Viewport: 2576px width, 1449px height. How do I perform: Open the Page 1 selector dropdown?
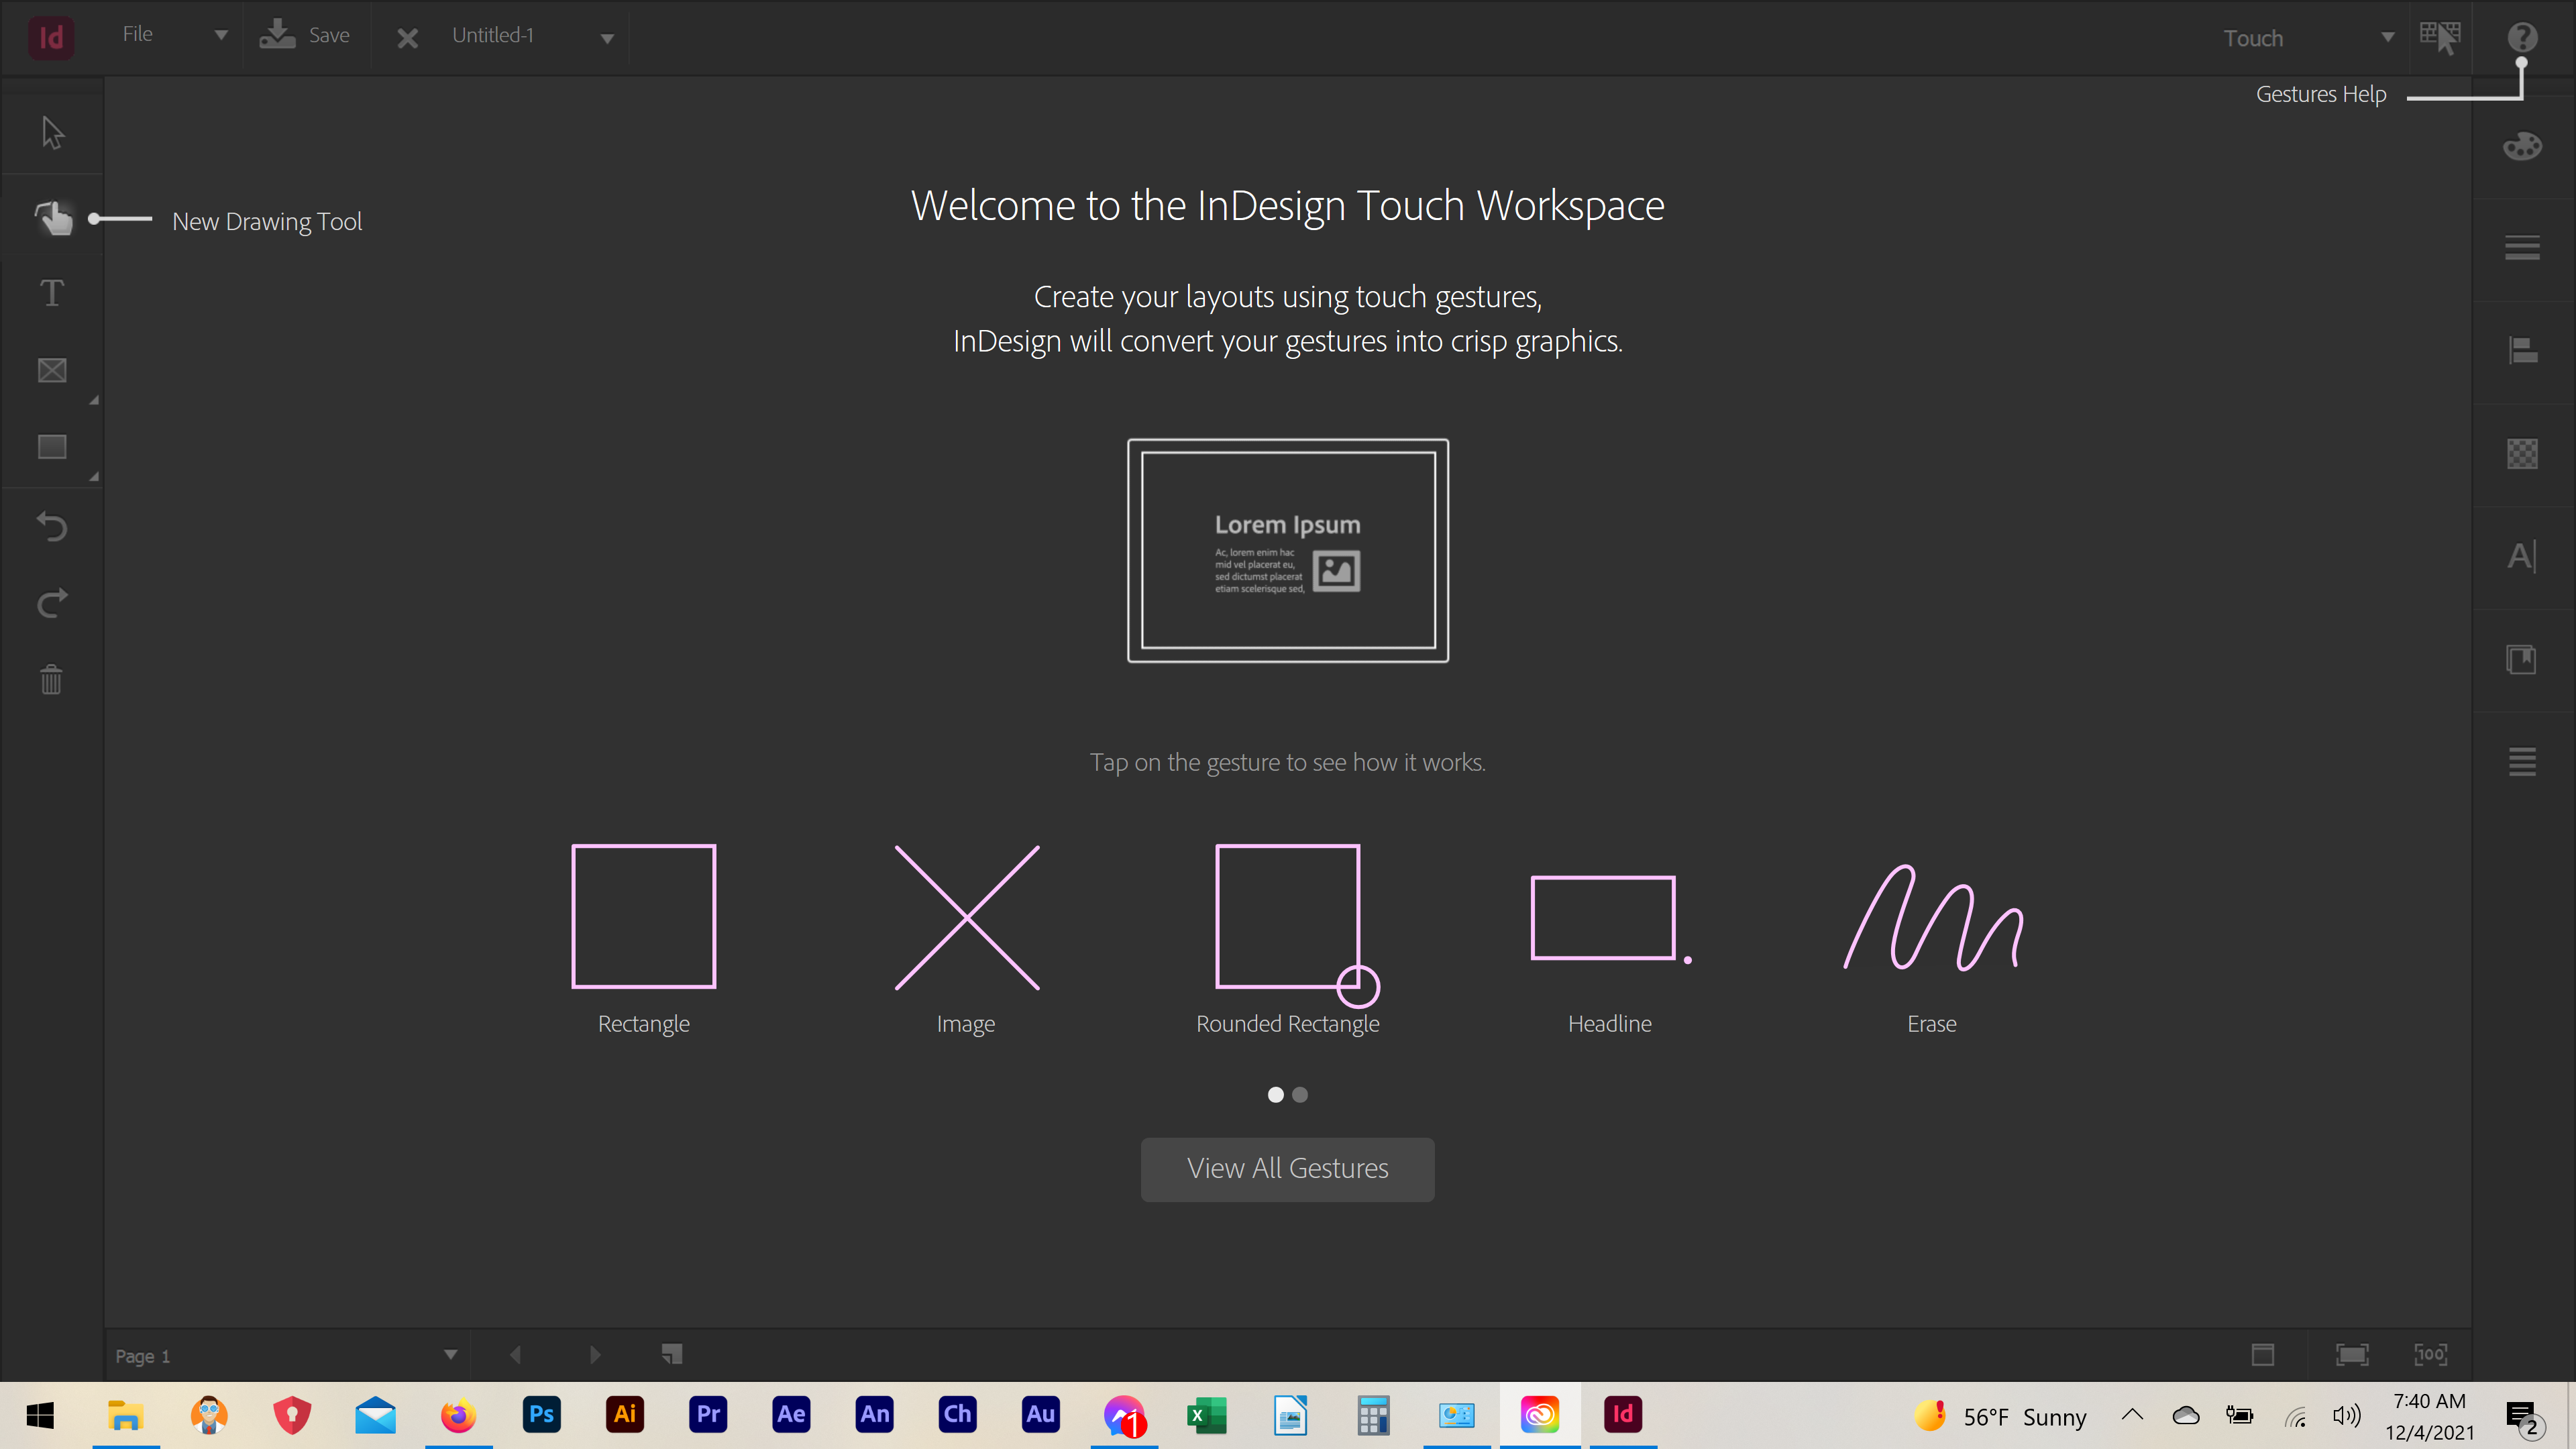[450, 1354]
